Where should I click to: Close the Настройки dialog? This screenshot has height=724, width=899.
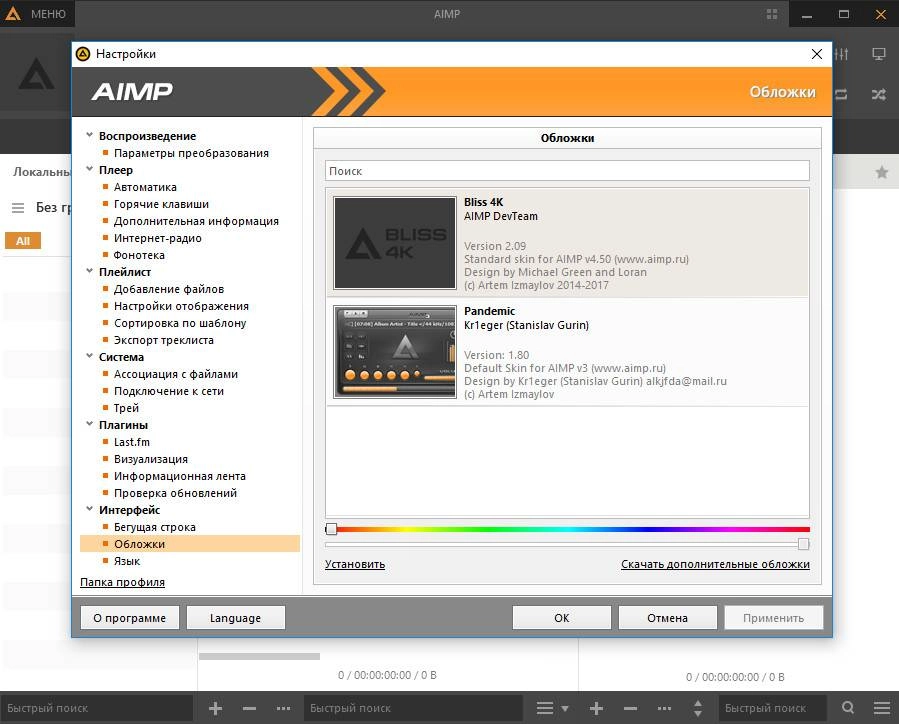click(817, 54)
